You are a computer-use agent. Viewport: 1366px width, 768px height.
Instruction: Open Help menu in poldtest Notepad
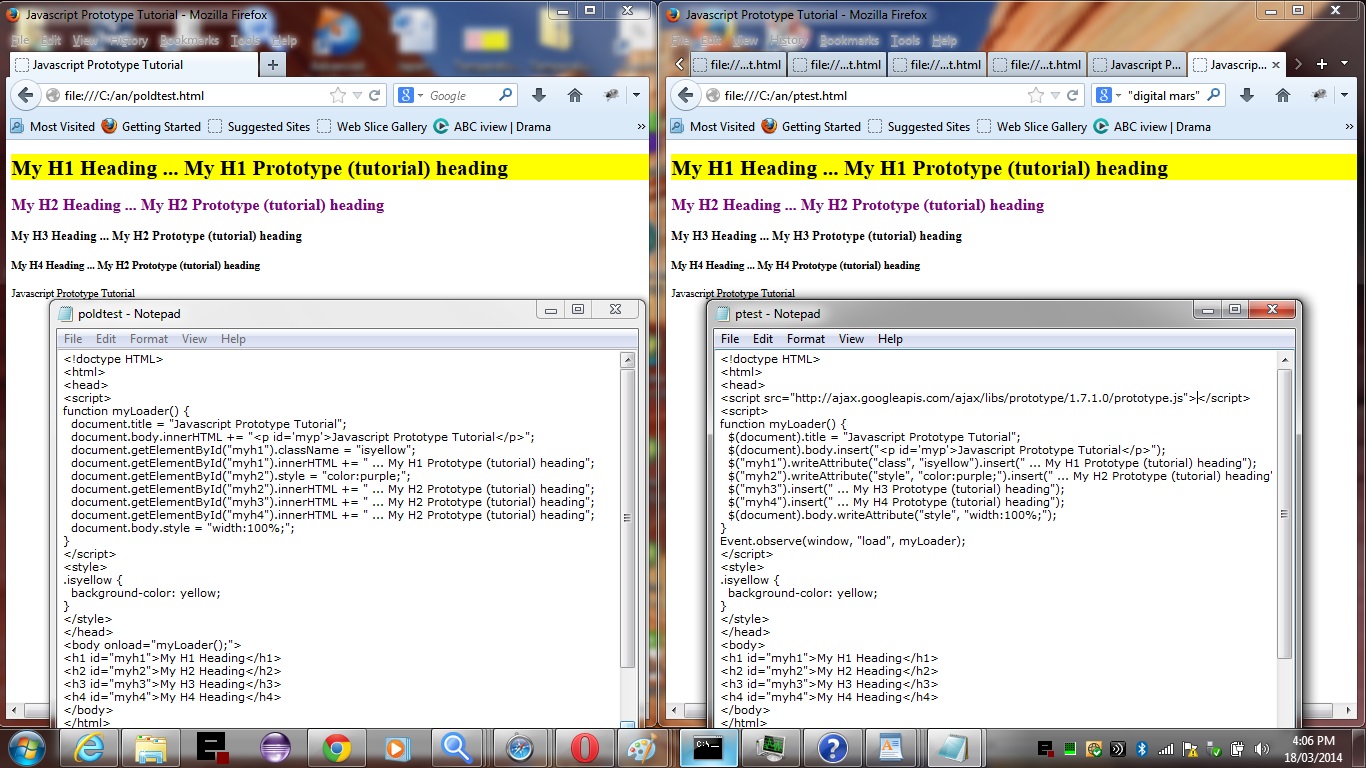coord(233,339)
